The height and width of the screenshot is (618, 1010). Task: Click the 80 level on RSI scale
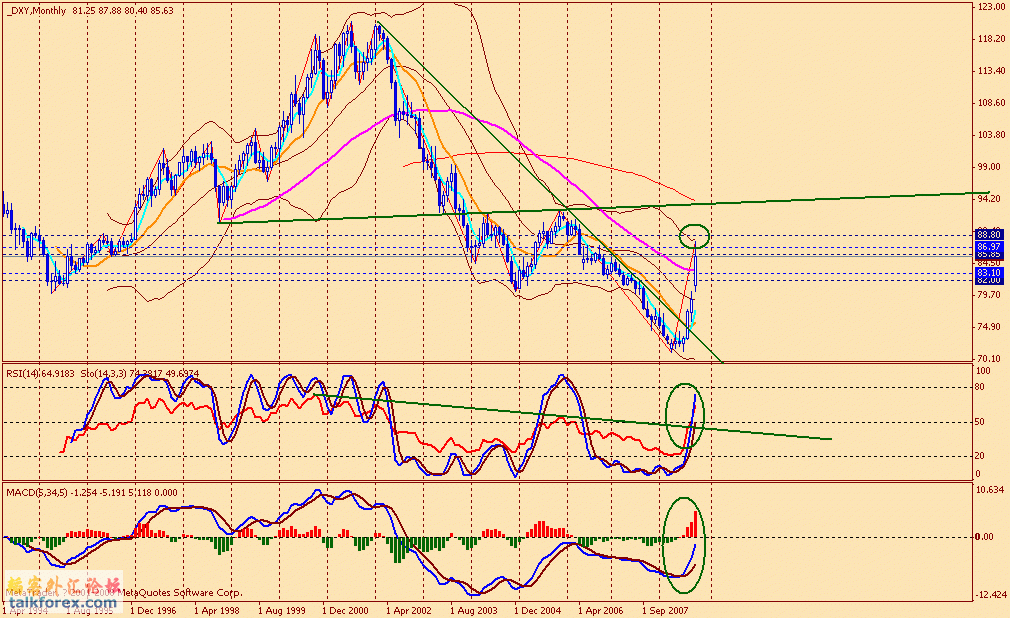(x=980, y=387)
